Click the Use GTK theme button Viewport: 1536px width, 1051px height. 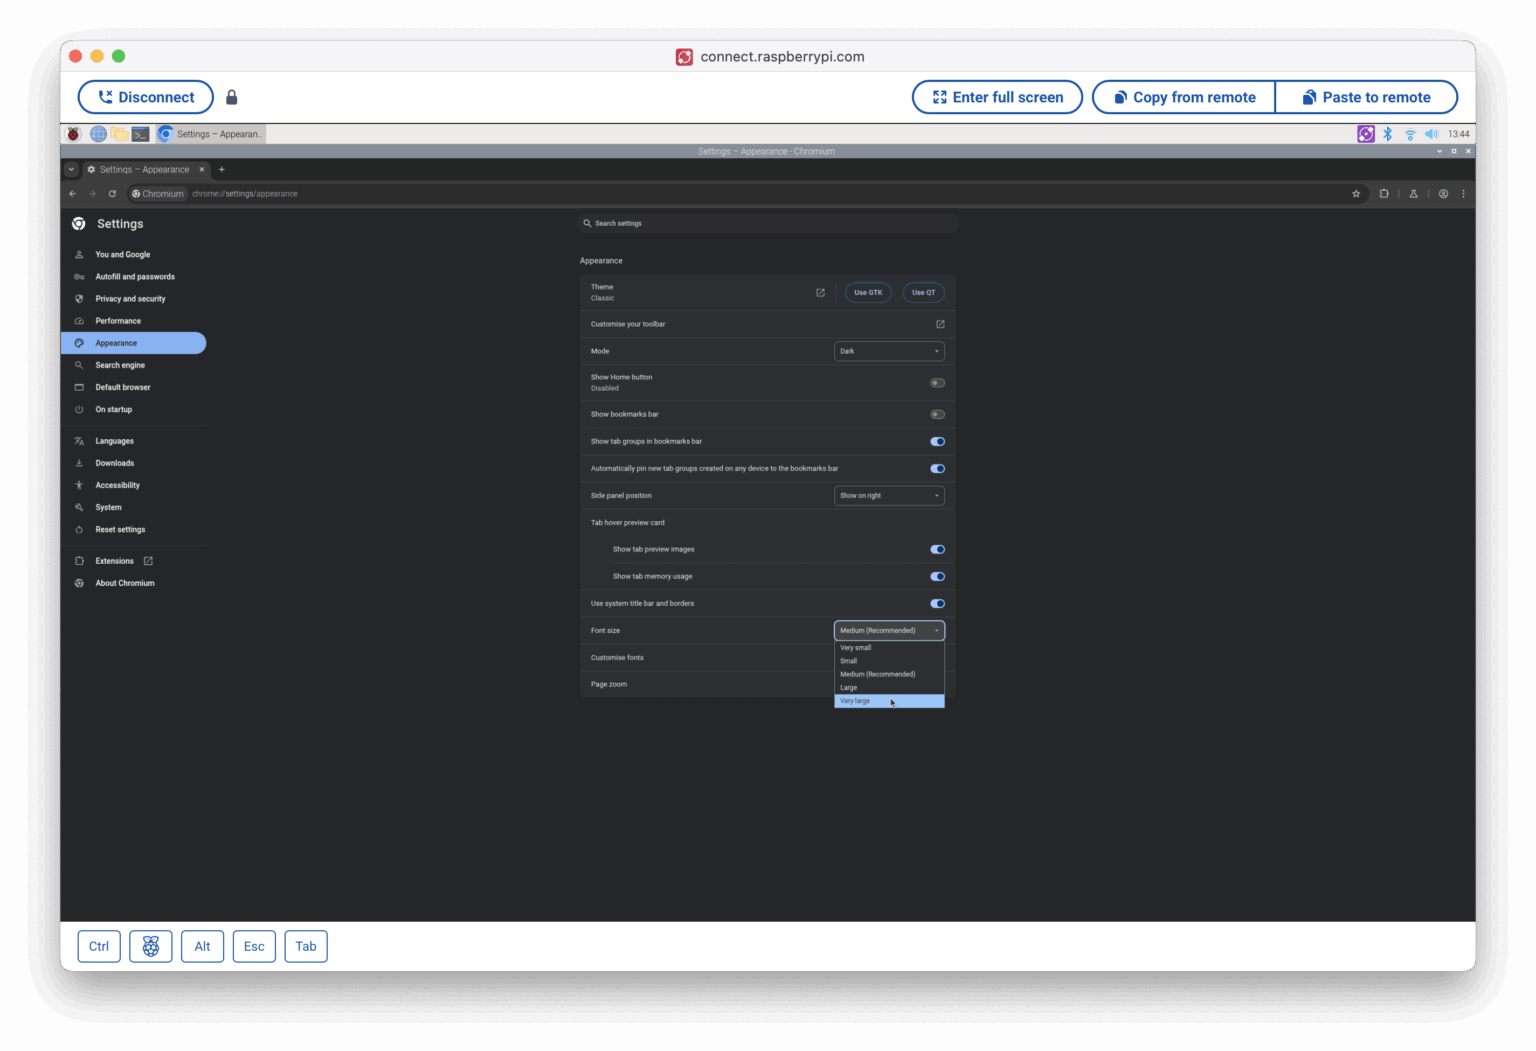click(868, 293)
